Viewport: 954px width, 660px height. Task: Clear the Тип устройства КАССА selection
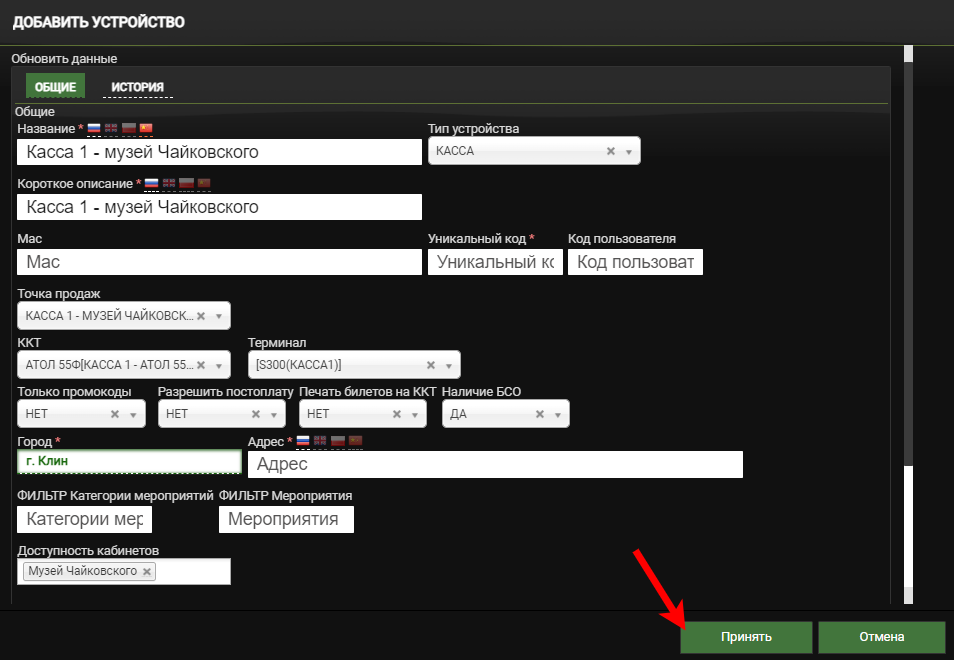click(611, 151)
